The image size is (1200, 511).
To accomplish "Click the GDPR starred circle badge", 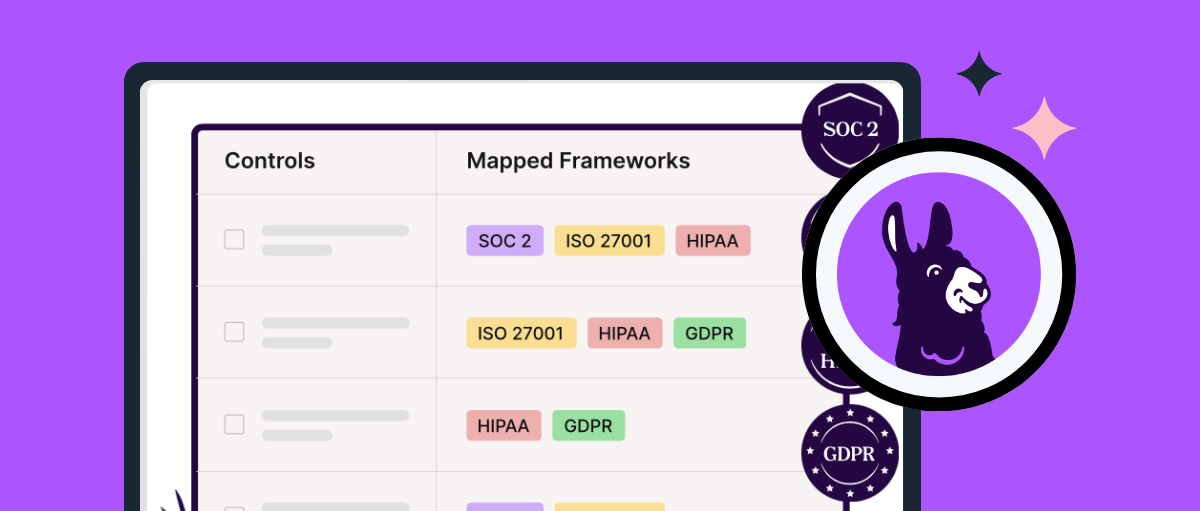I will (849, 453).
